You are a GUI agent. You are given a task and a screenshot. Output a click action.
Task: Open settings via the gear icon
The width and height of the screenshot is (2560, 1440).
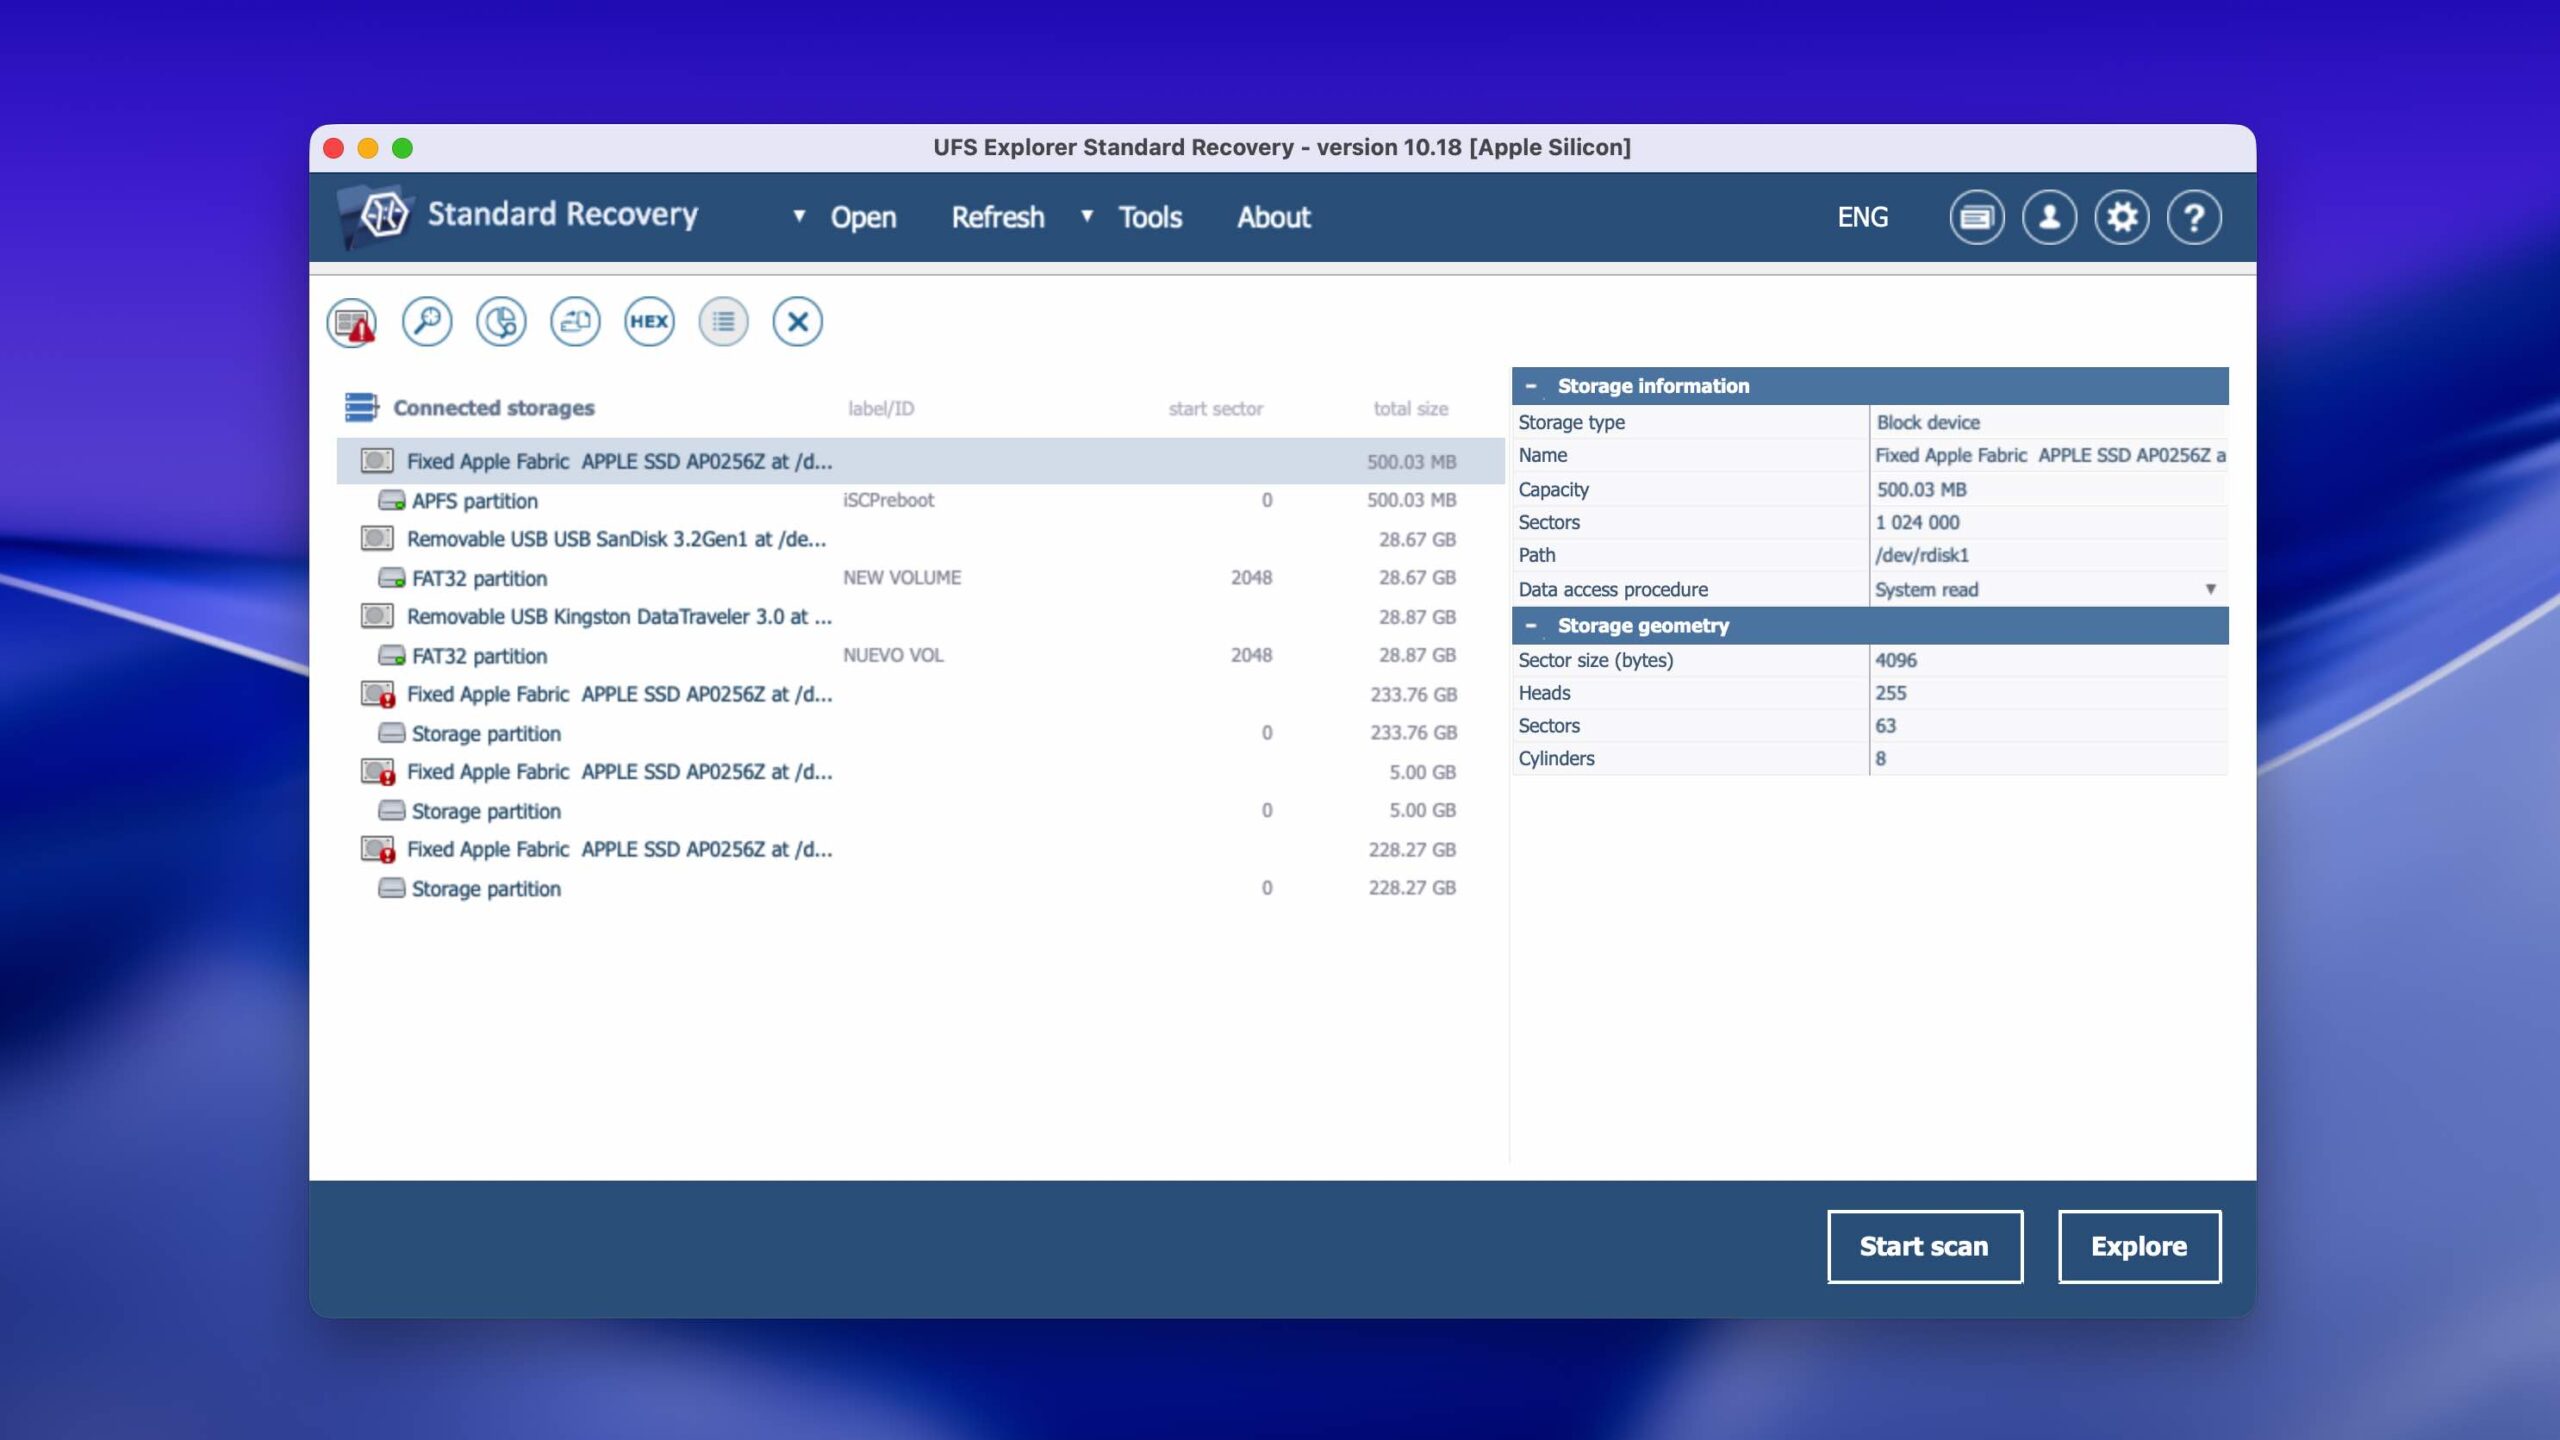[2121, 217]
